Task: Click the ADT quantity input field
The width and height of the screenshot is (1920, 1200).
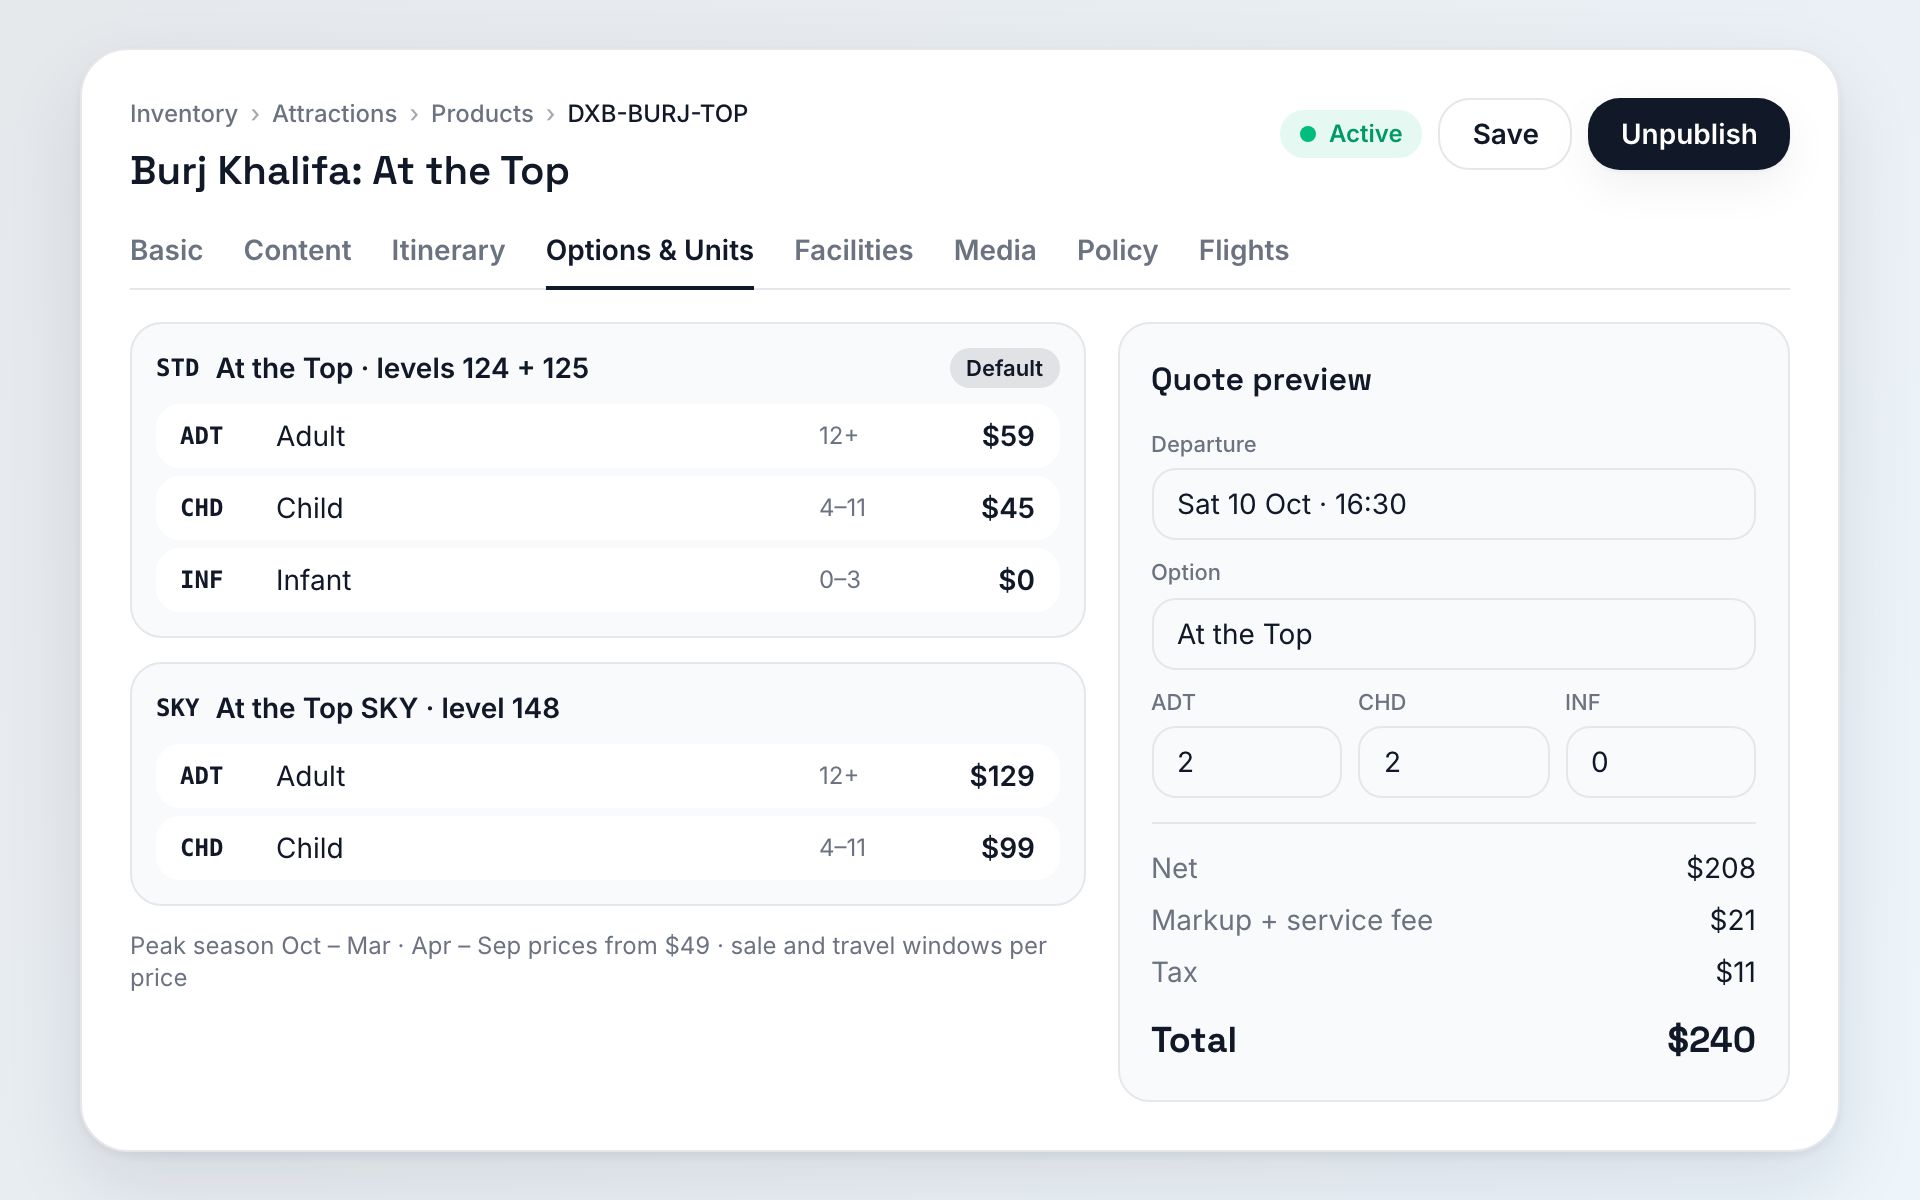Action: coord(1246,762)
